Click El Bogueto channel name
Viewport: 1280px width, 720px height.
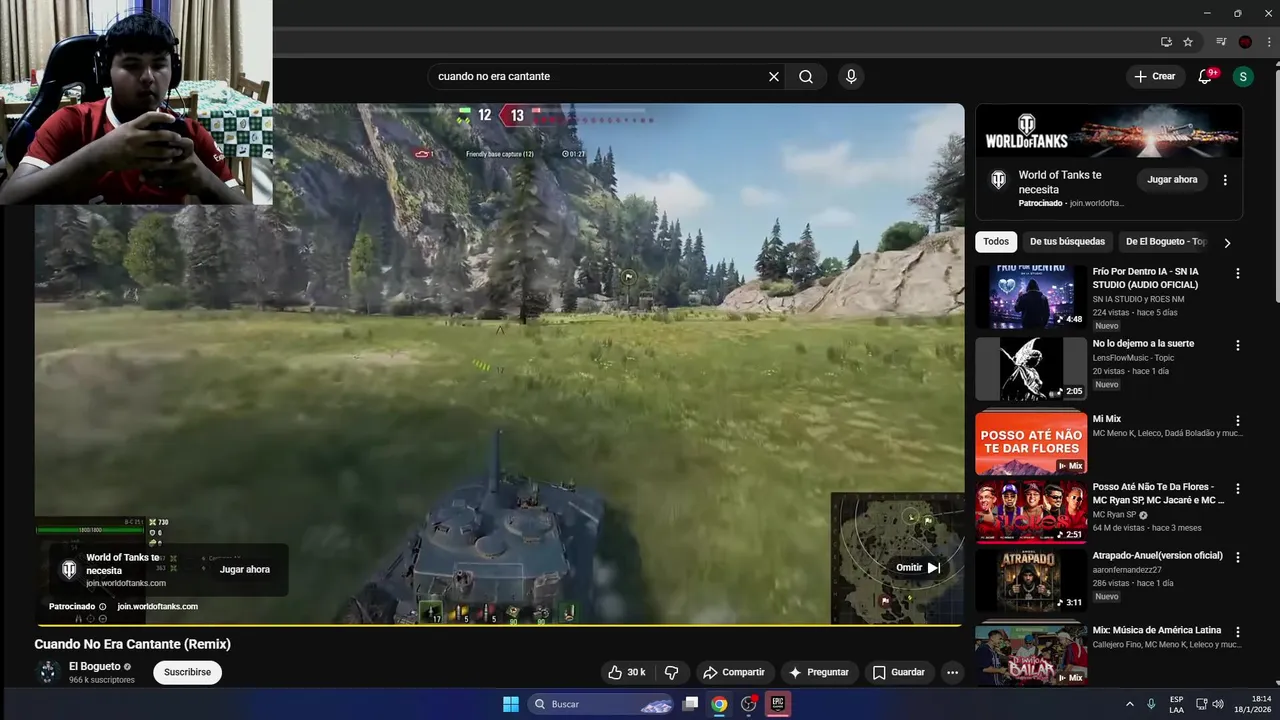pyautogui.click(x=94, y=666)
